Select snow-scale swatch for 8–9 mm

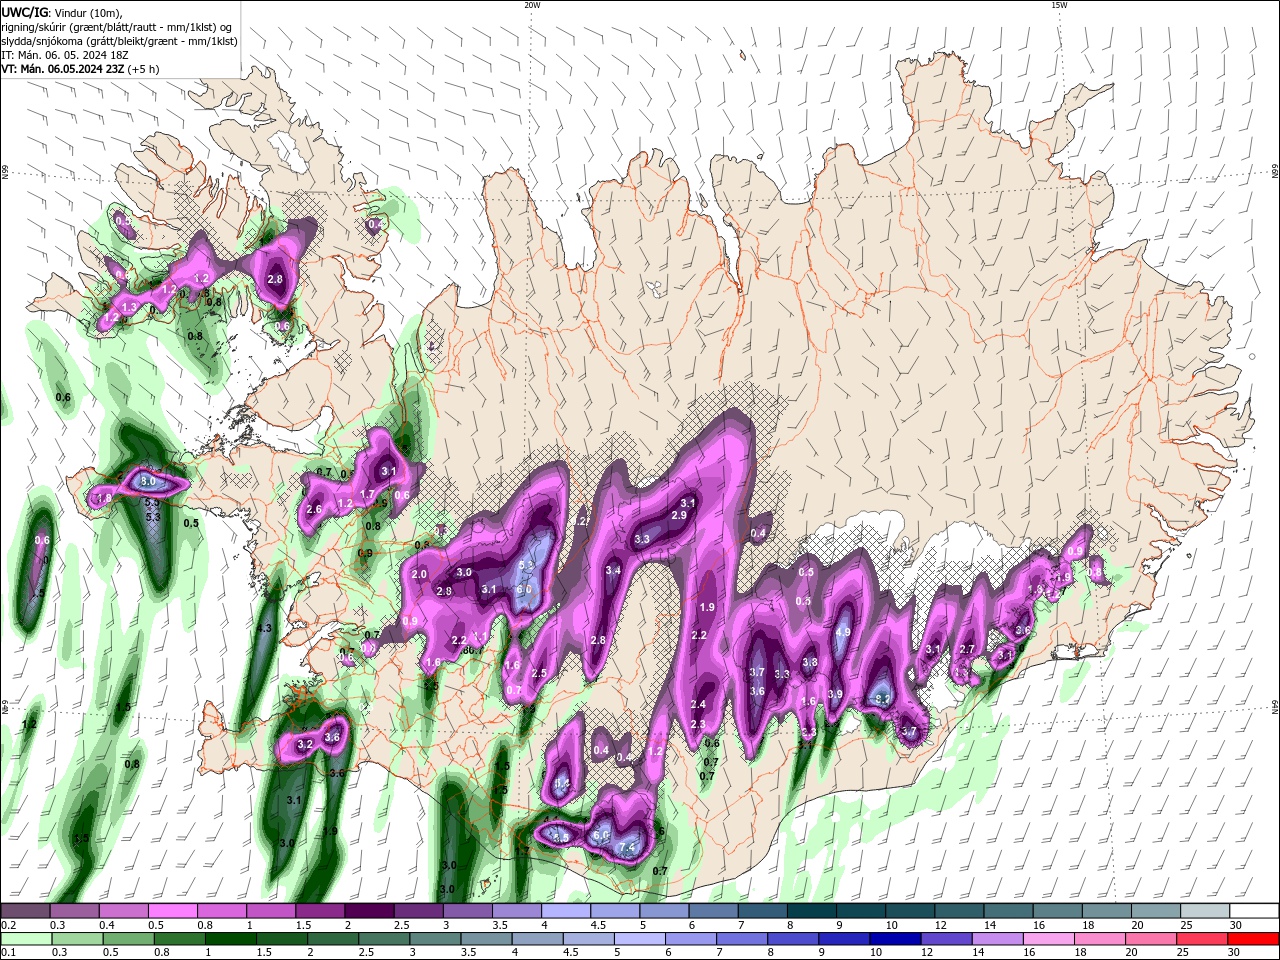tap(811, 911)
